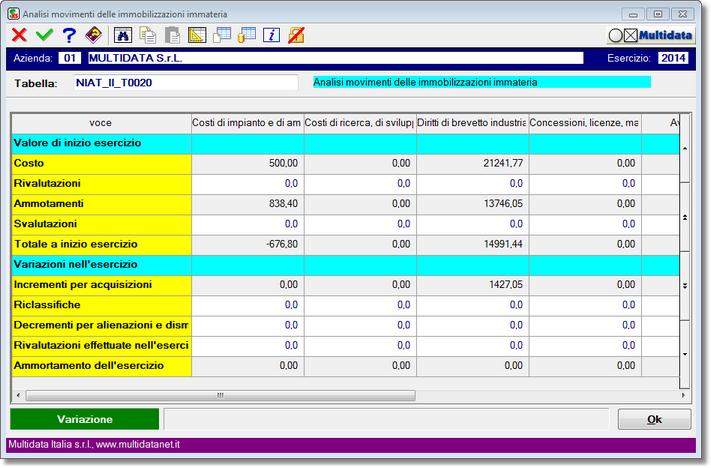The height and width of the screenshot is (468, 711).
Task: Click the Azienda code field 01
Action: point(69,58)
